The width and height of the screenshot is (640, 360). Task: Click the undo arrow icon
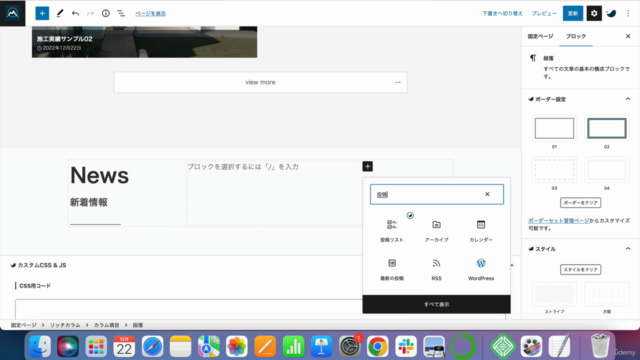tap(75, 13)
